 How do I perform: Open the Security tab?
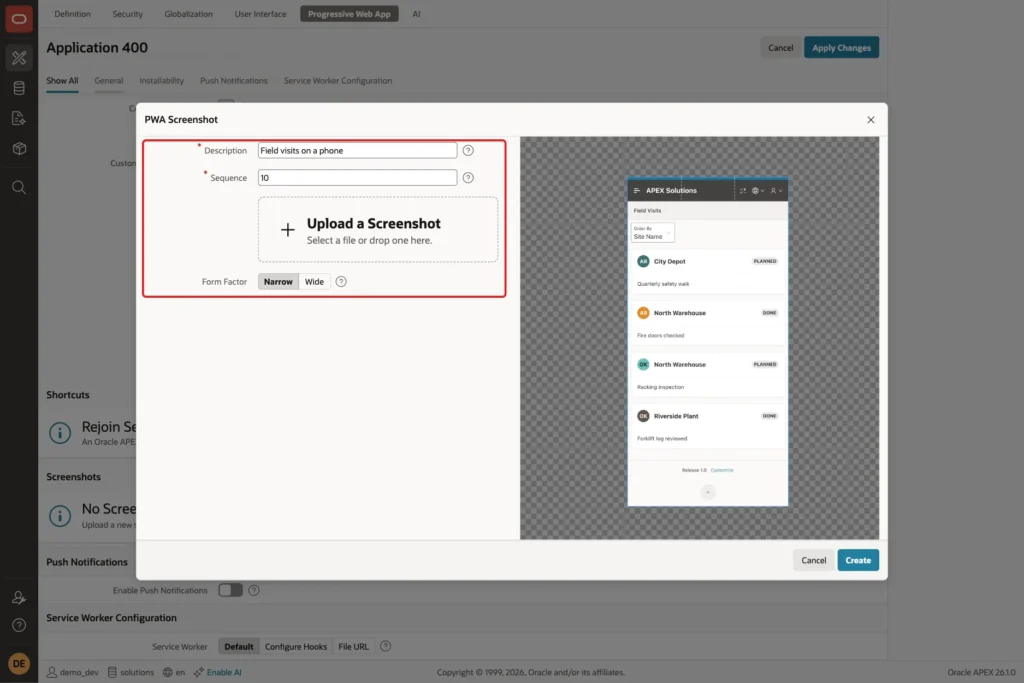point(127,14)
